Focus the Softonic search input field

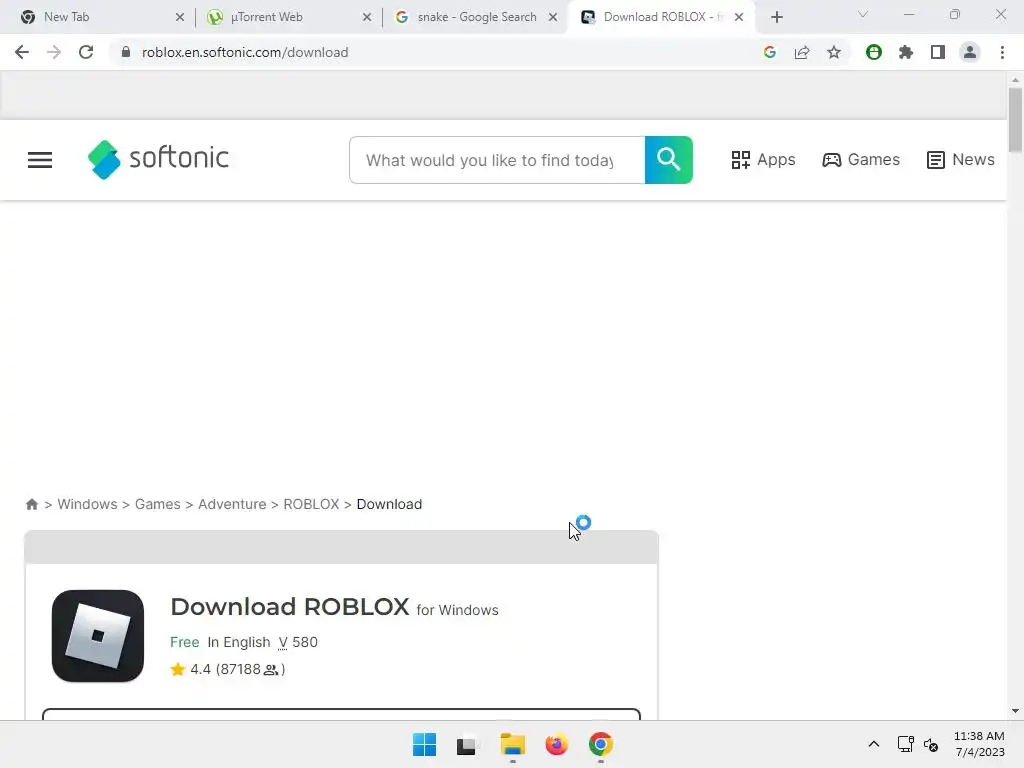coord(497,160)
